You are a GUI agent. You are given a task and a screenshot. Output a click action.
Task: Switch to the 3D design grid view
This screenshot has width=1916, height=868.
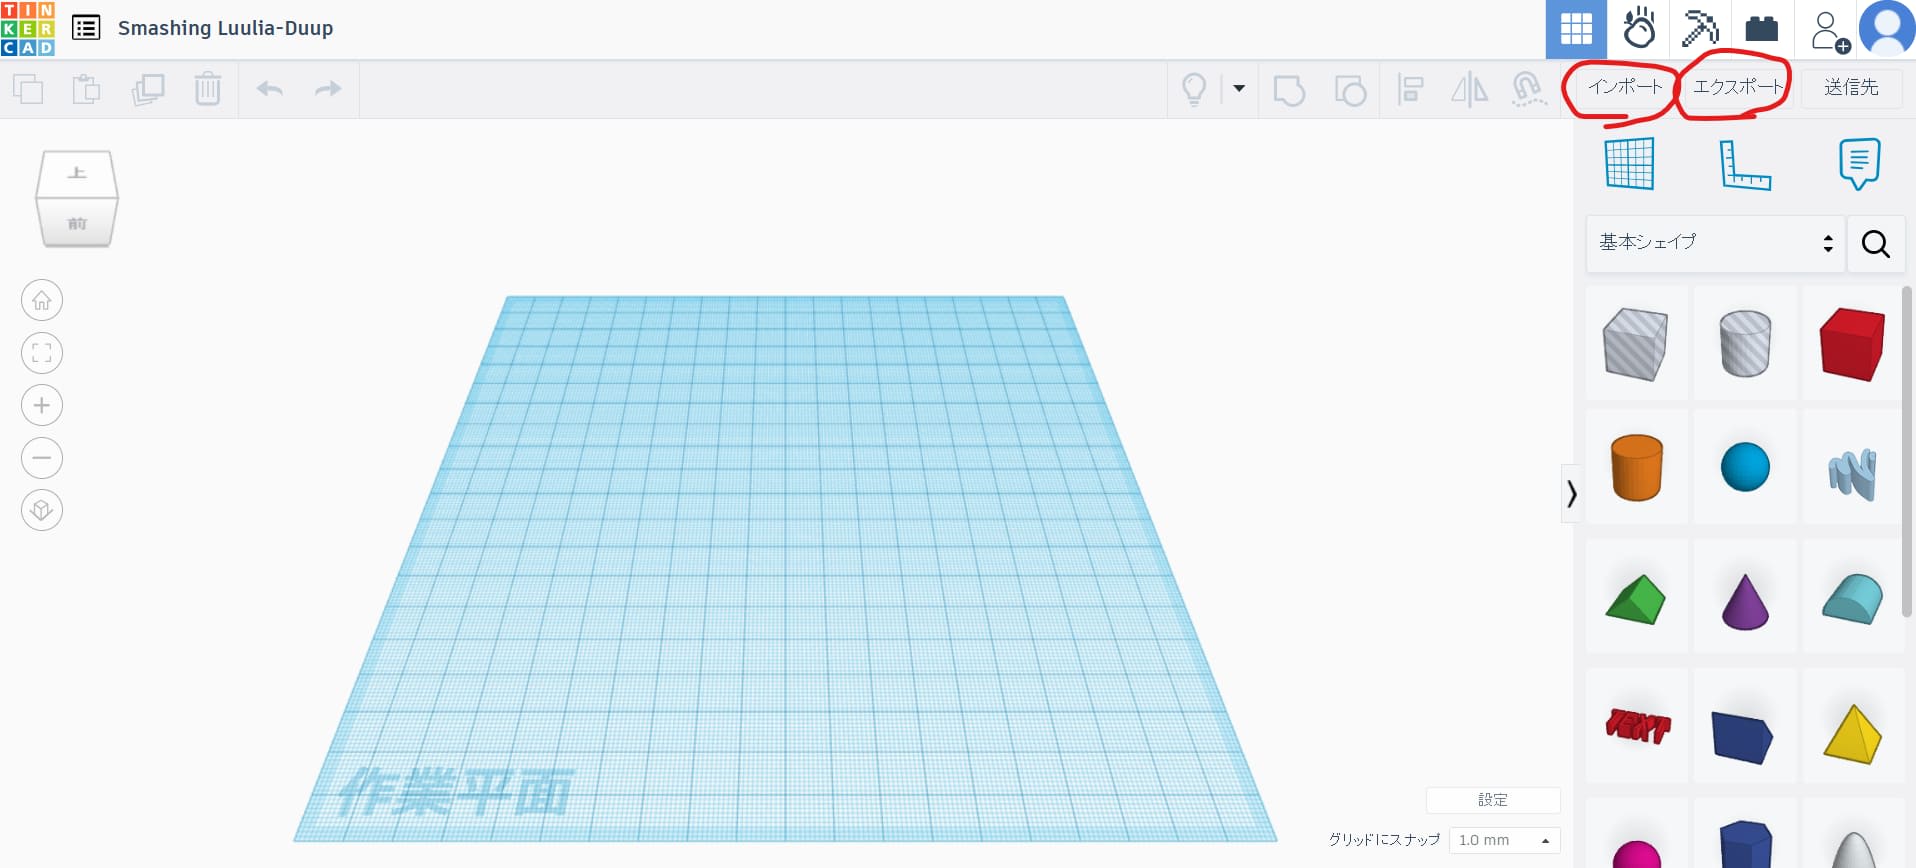[x=1576, y=29]
